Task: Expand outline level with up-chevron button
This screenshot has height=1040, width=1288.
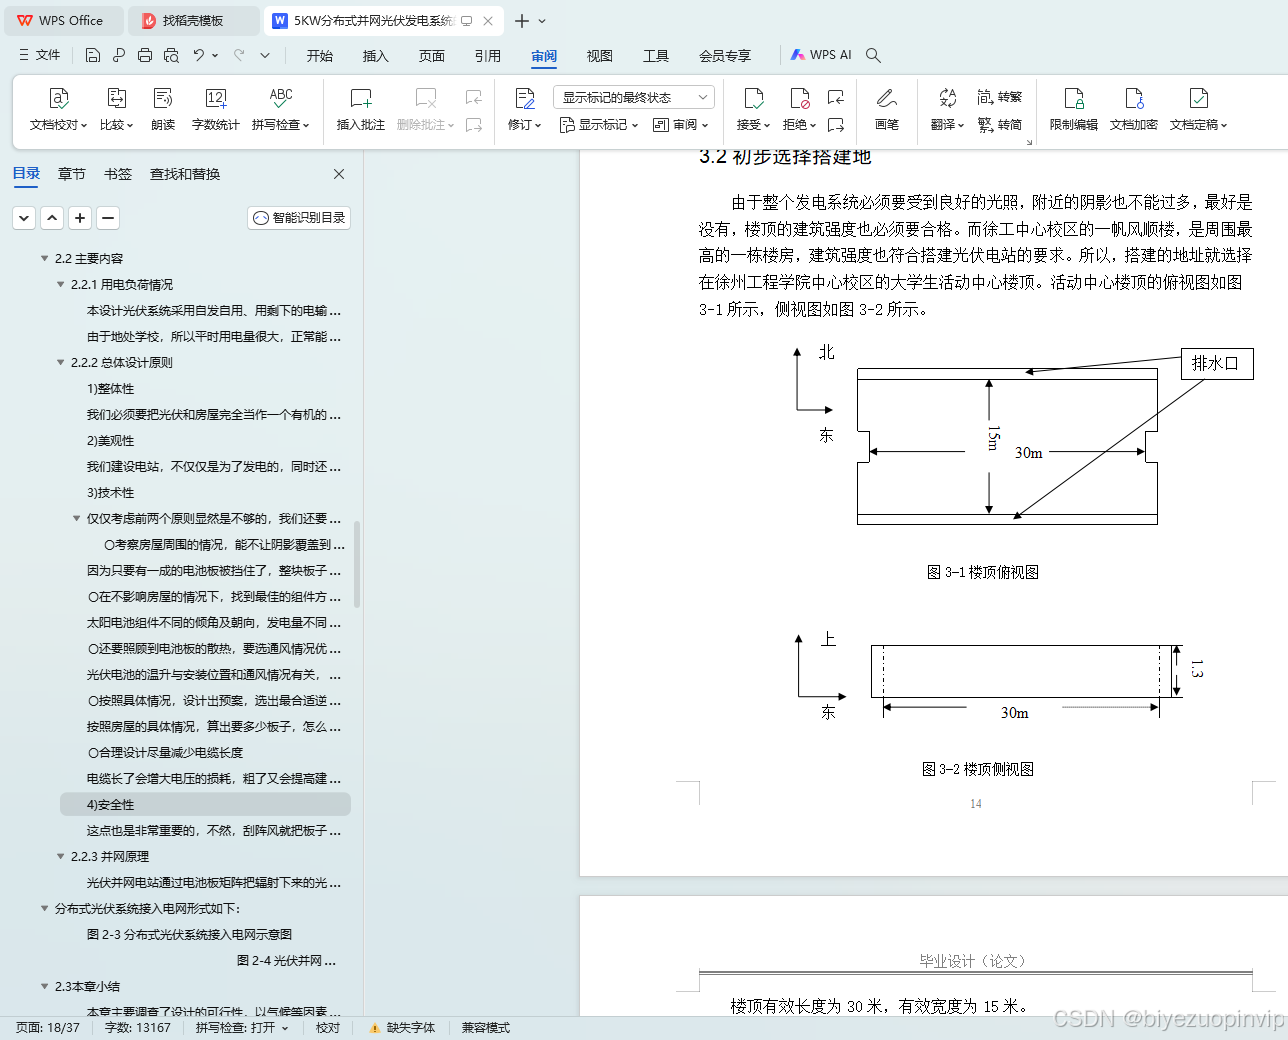Action: [x=53, y=218]
